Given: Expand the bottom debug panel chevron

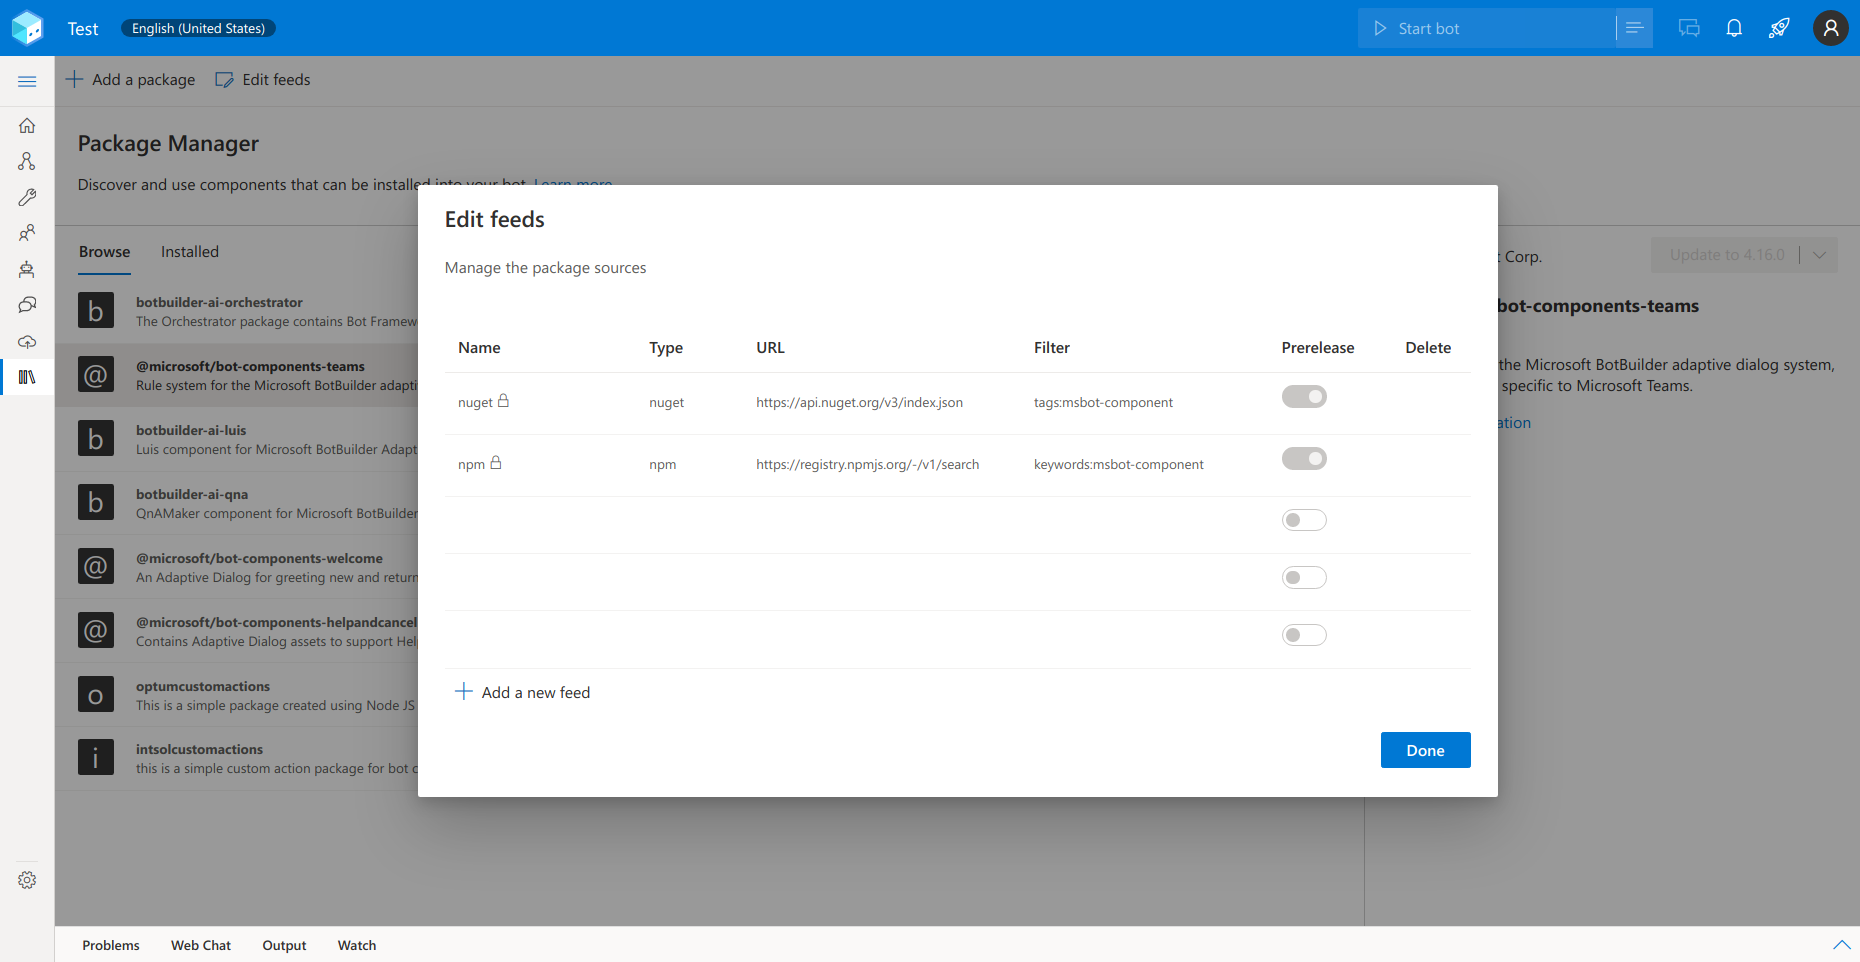Looking at the screenshot, I should 1842,945.
